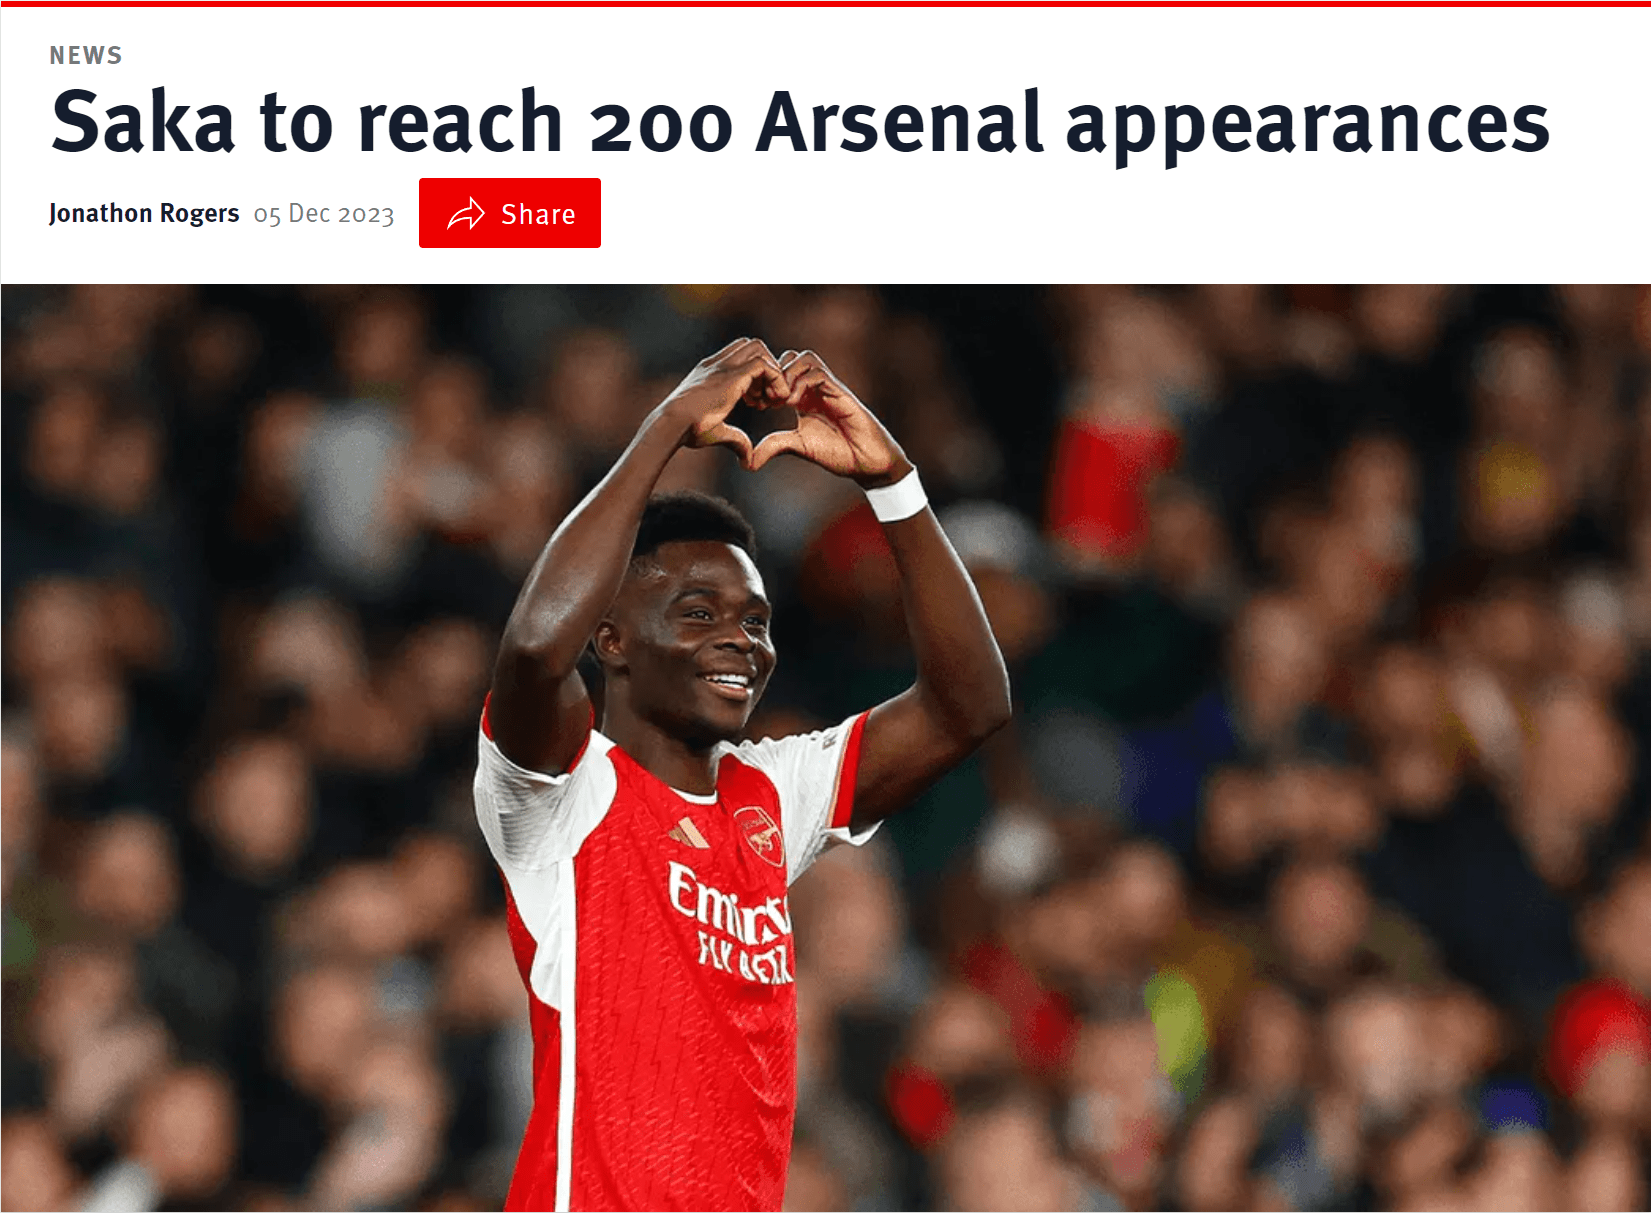Click the red Share button

coord(509,213)
